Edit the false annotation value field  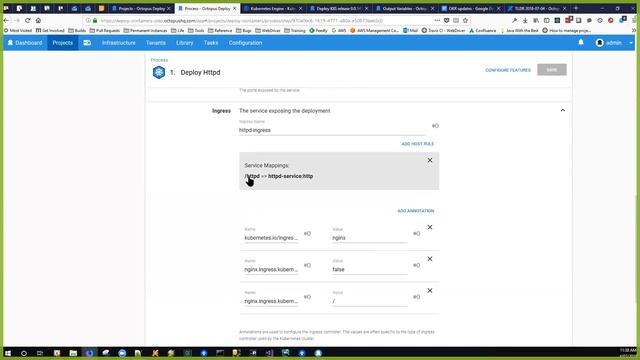tap(369, 270)
